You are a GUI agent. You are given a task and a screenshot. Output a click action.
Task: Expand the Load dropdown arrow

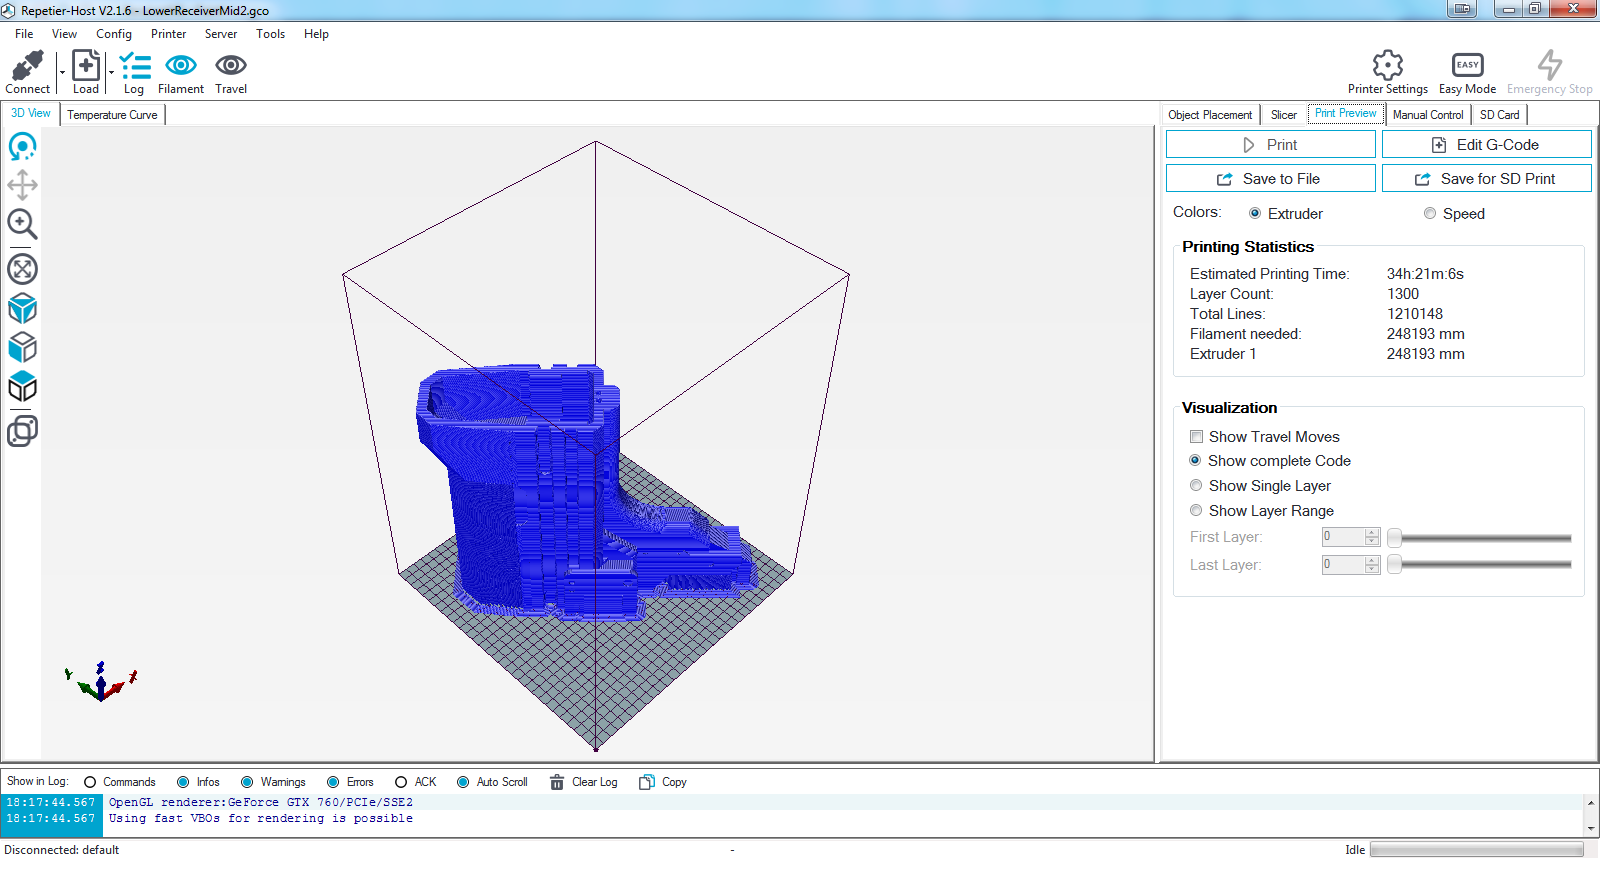[111, 73]
